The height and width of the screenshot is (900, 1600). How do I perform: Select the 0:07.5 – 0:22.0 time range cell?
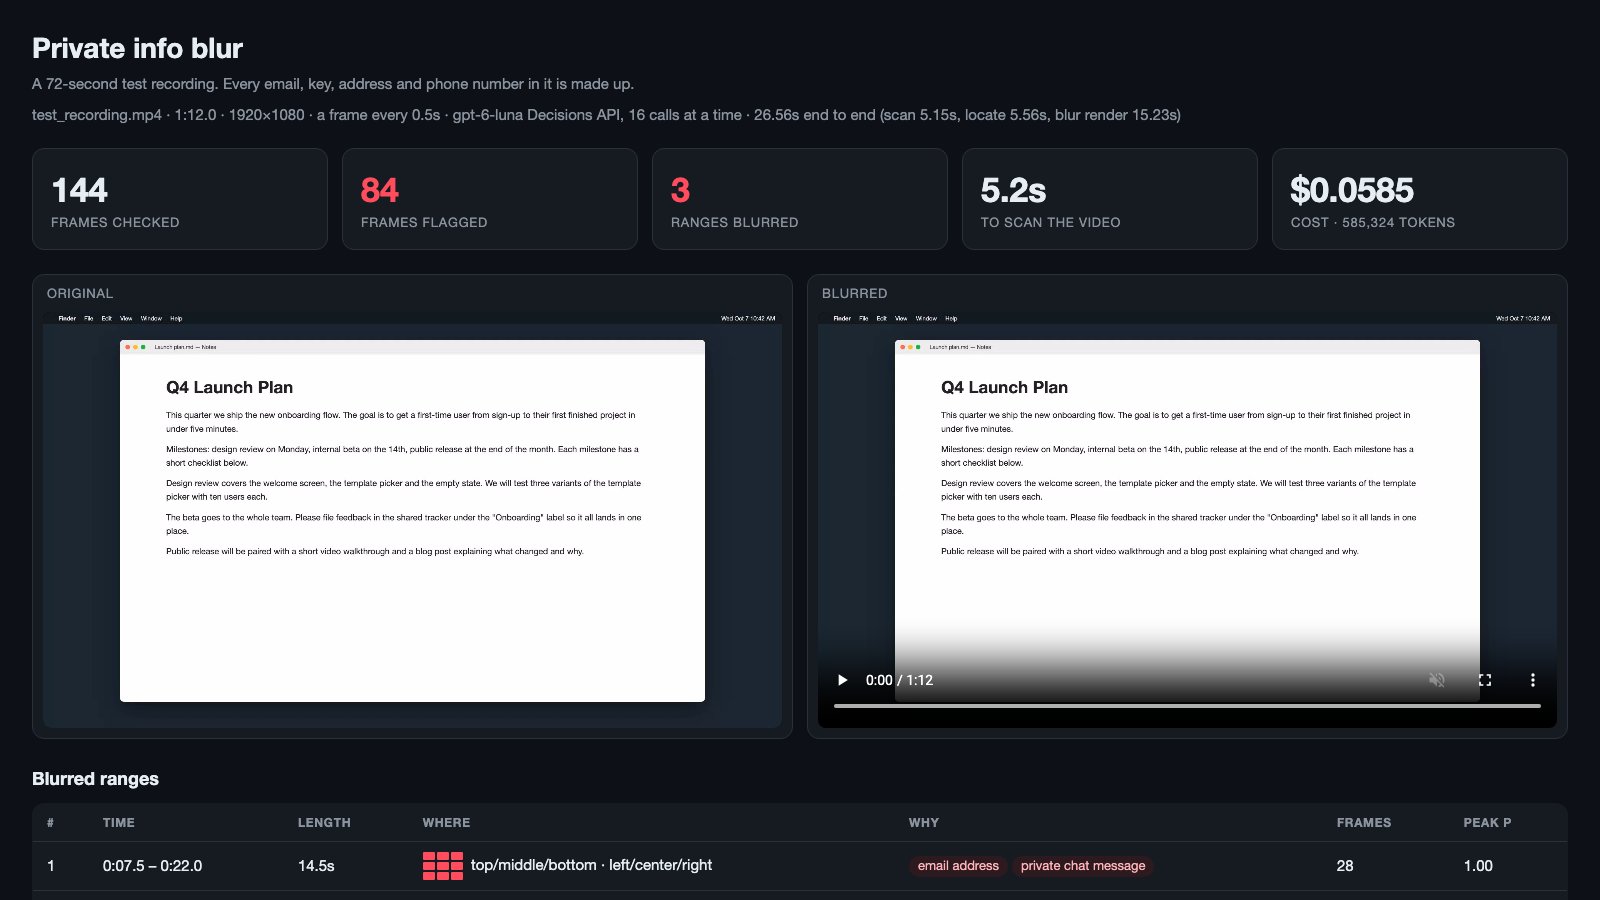pos(152,866)
